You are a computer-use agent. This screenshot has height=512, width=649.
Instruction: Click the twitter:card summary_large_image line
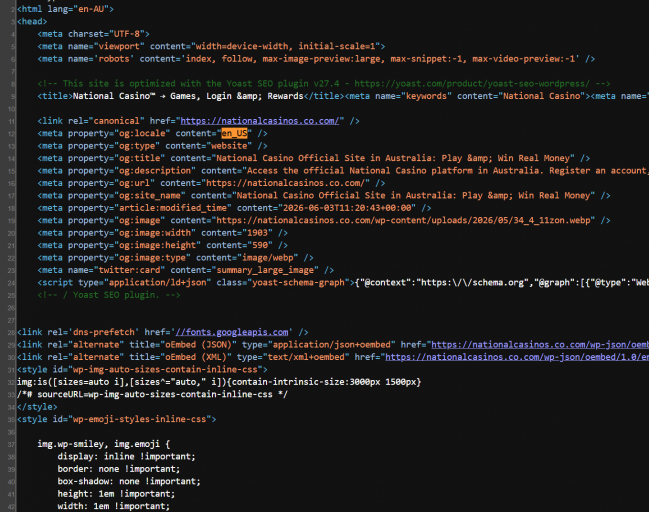tap(186, 270)
